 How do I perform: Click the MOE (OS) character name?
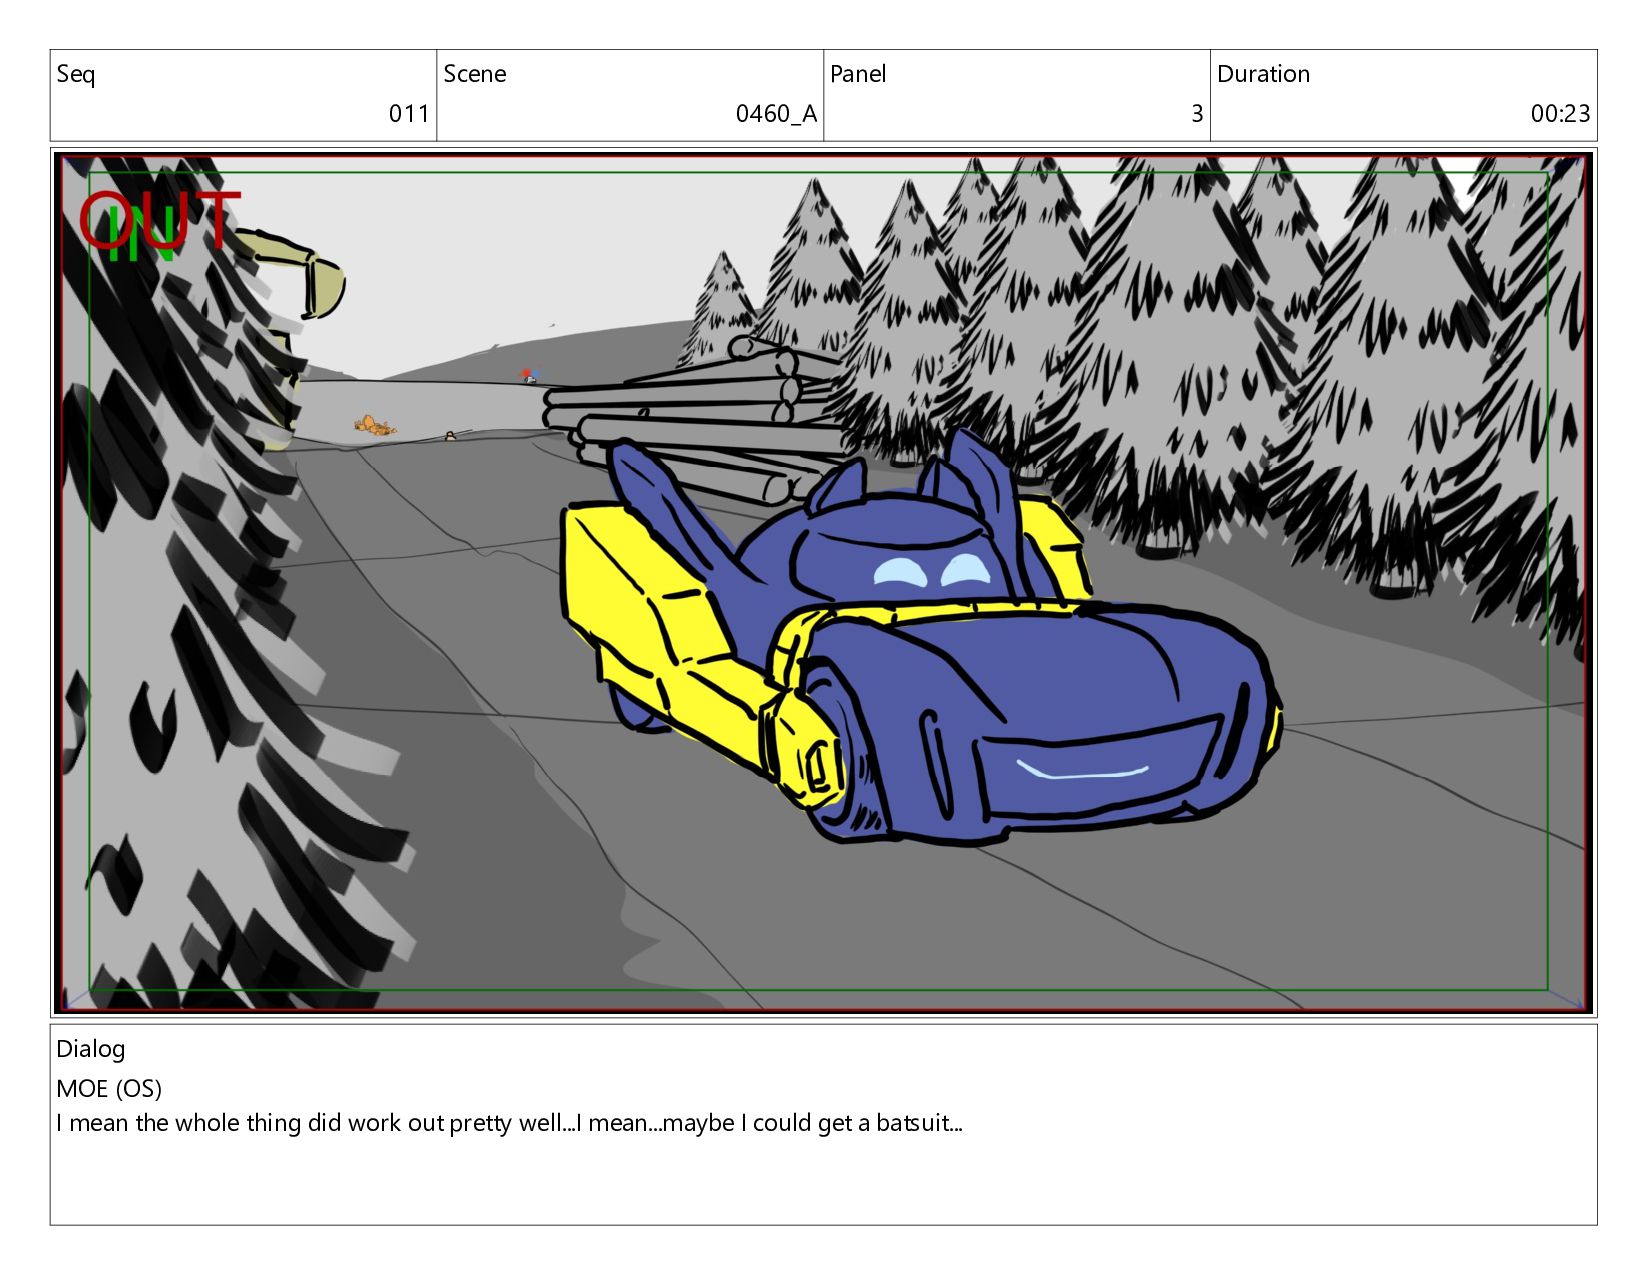pyautogui.click(x=109, y=1088)
